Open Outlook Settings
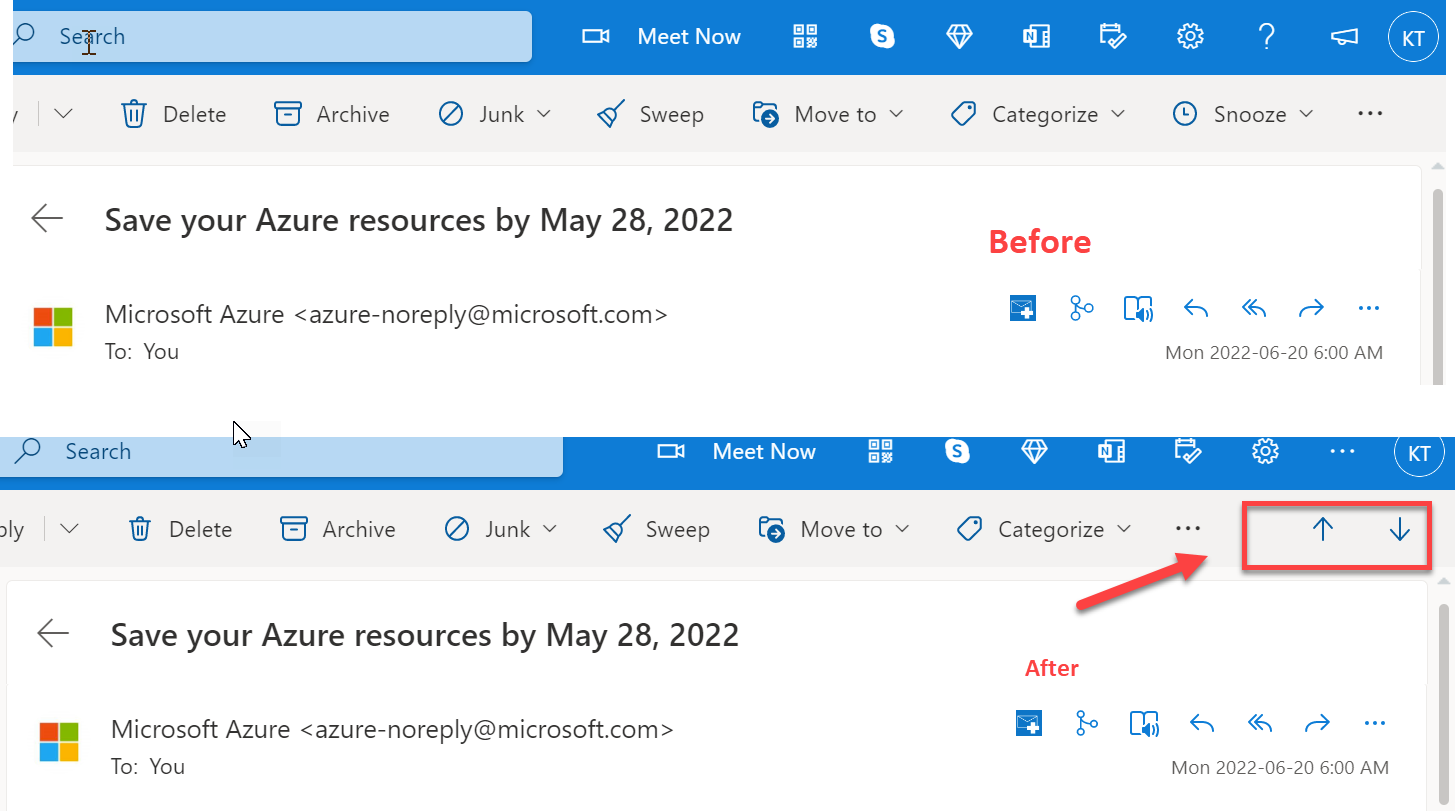The height and width of the screenshot is (811, 1455). click(1190, 36)
